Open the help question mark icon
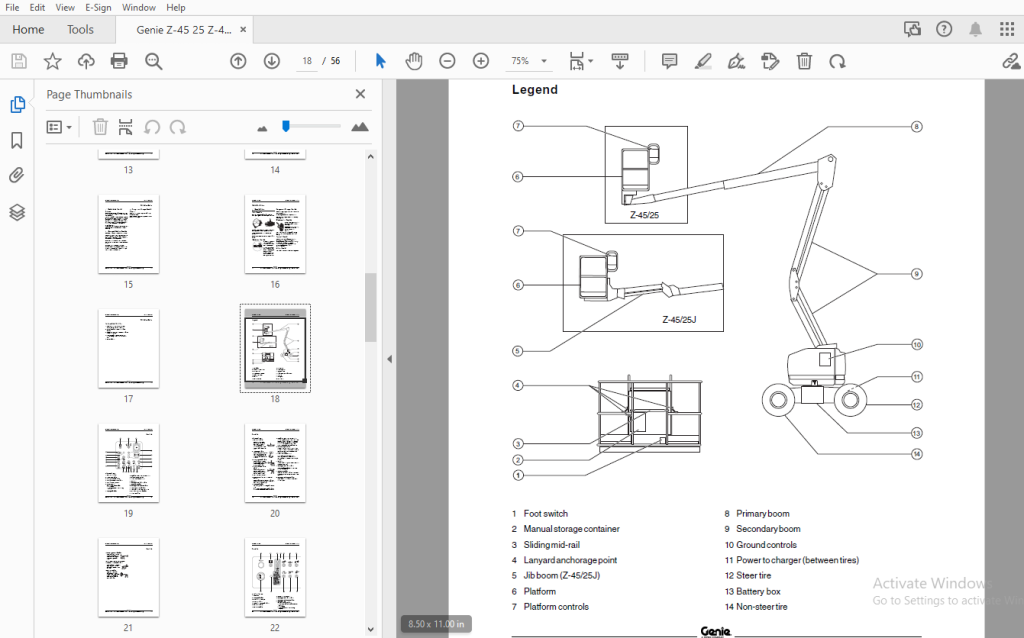Image resolution: width=1024 pixels, height=638 pixels. pos(944,29)
